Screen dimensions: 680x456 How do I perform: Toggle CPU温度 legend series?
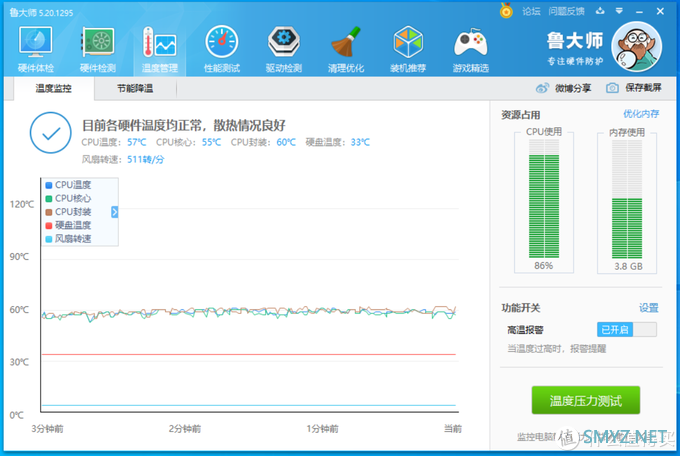[x=69, y=185]
